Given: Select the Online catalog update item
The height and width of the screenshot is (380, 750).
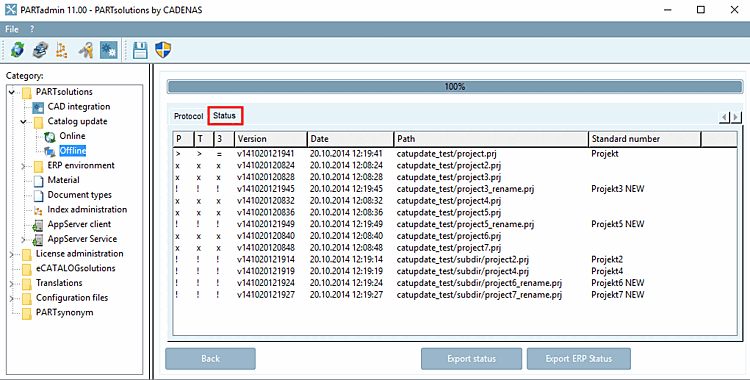Looking at the screenshot, I should tap(72, 136).
